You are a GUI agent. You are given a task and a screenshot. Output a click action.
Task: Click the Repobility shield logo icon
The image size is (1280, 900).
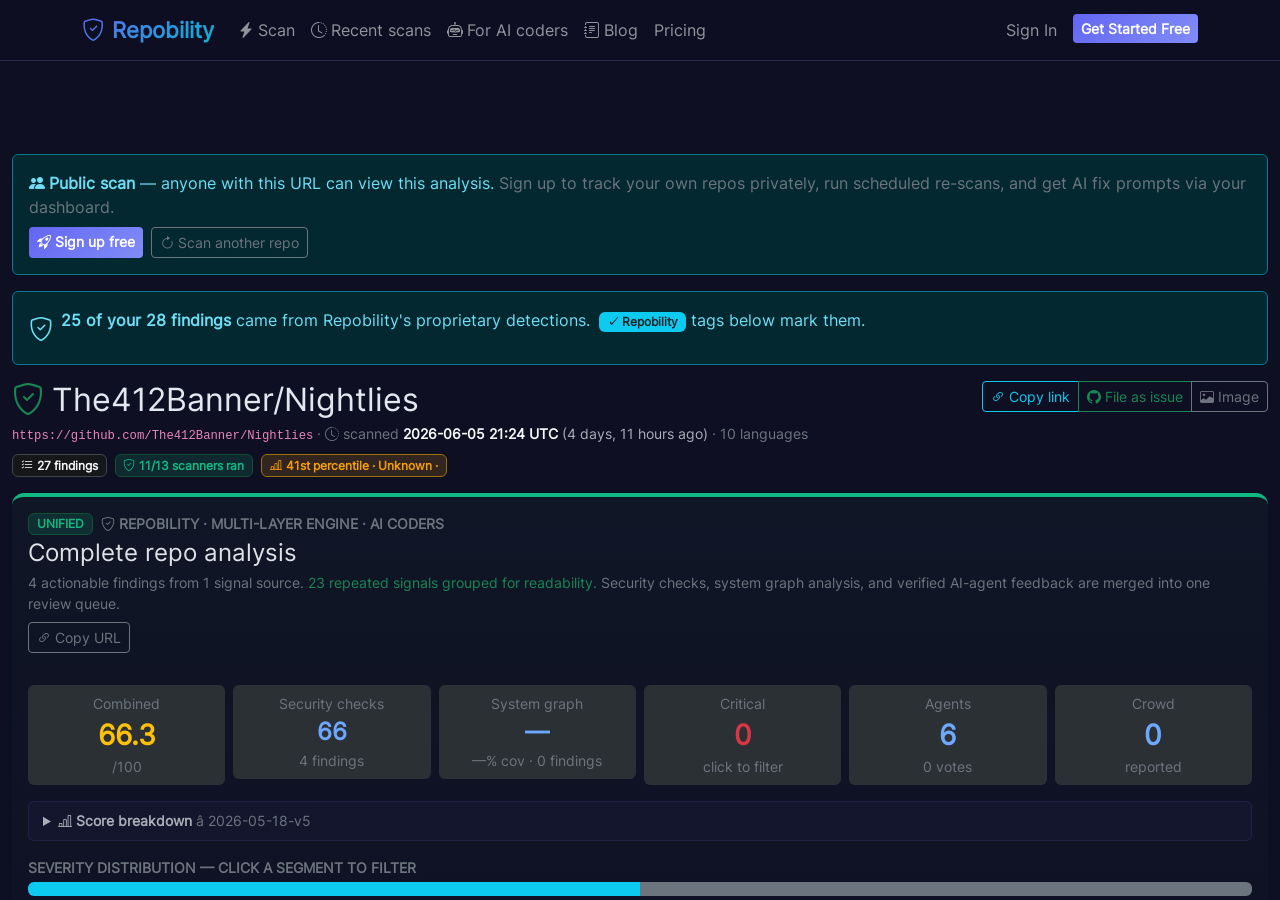[x=93, y=30]
